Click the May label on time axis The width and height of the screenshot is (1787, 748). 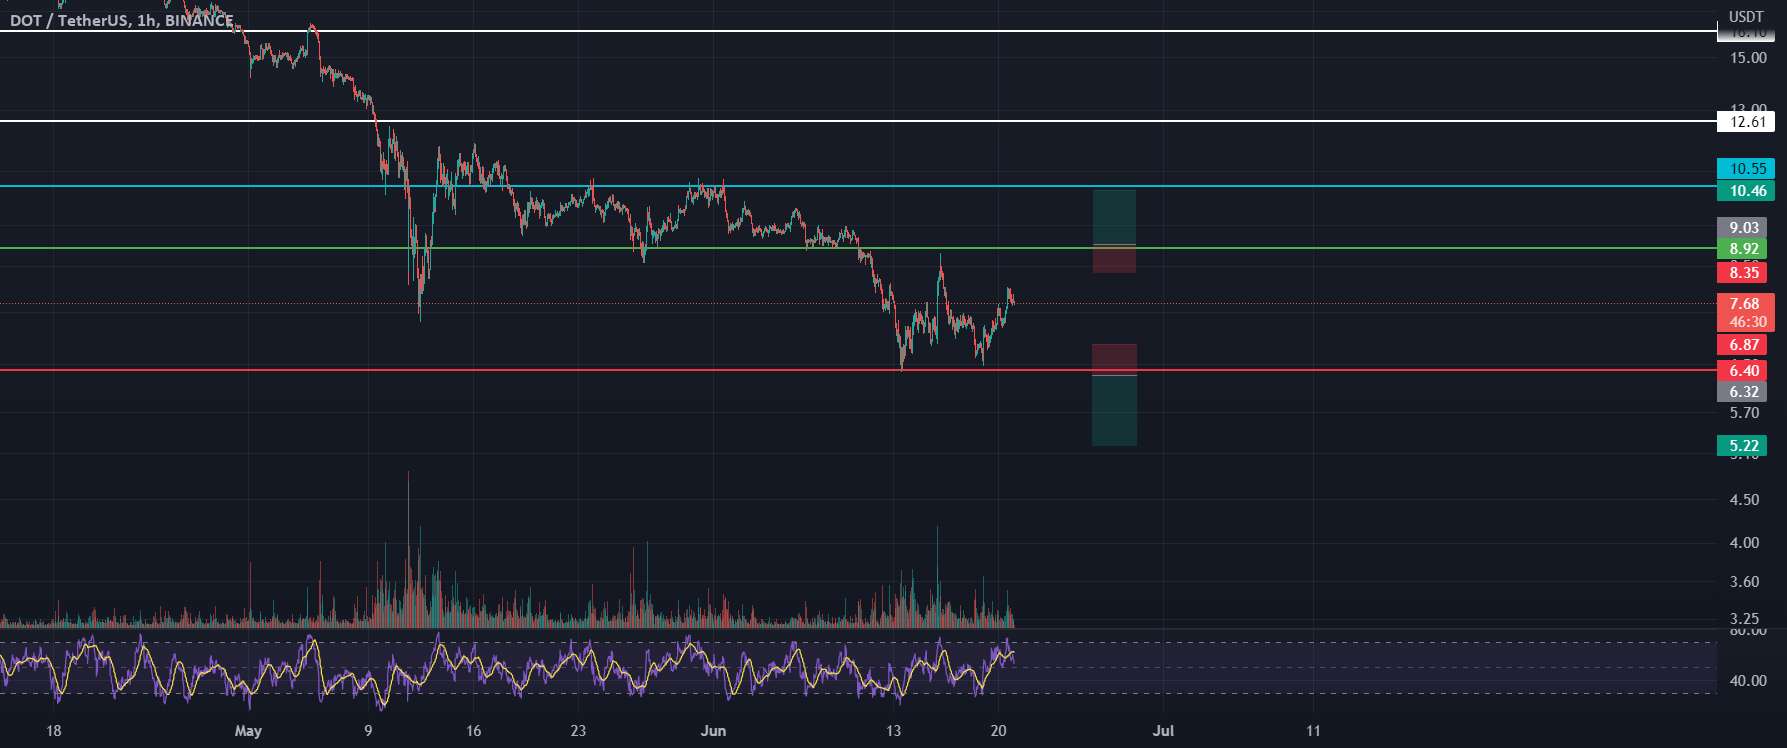tap(248, 731)
